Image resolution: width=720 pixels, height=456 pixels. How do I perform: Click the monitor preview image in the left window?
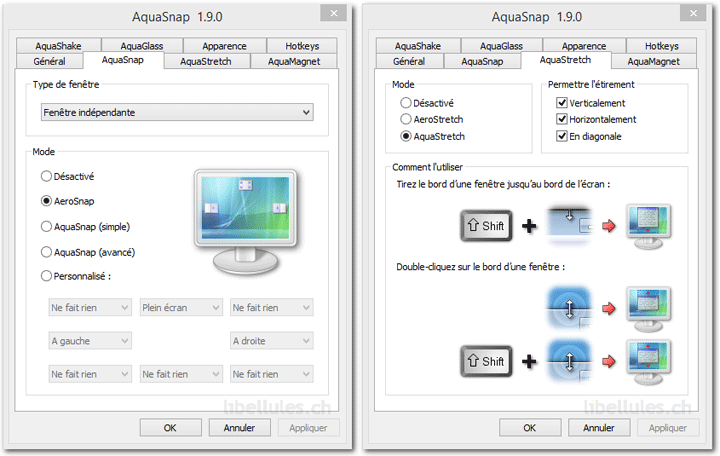click(246, 222)
